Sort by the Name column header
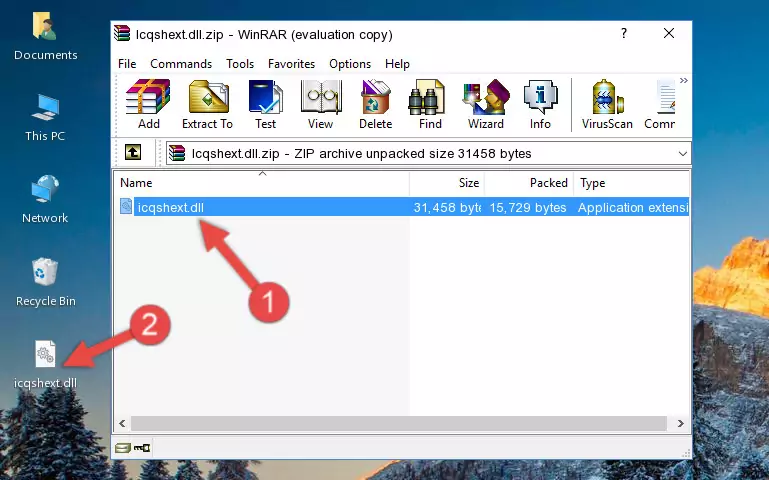Viewport: 769px width, 480px height. (262, 183)
